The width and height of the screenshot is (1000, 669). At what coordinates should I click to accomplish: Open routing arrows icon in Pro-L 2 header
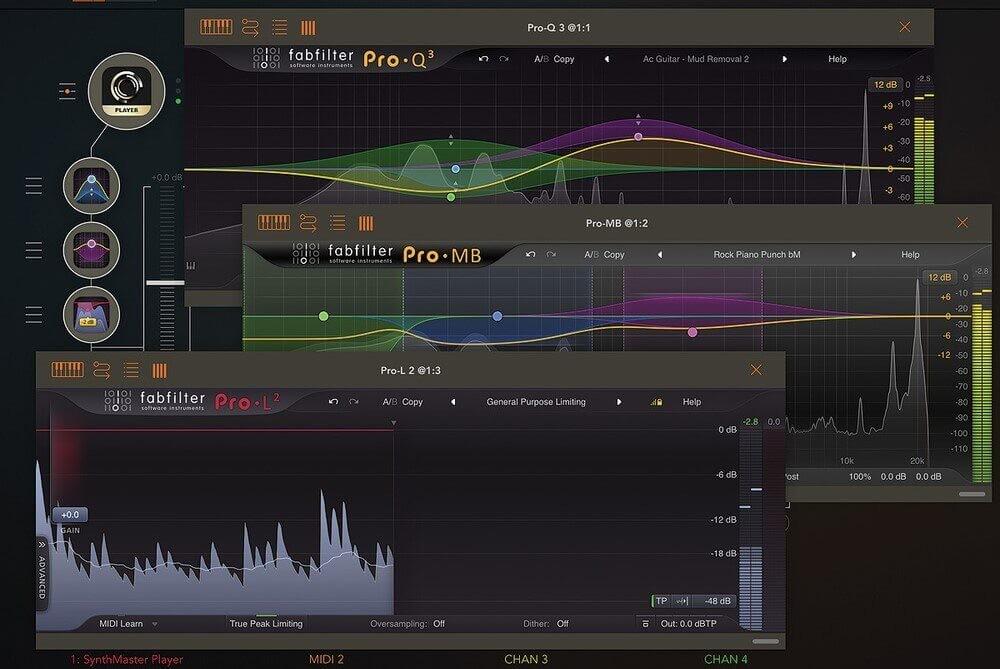click(x=102, y=371)
